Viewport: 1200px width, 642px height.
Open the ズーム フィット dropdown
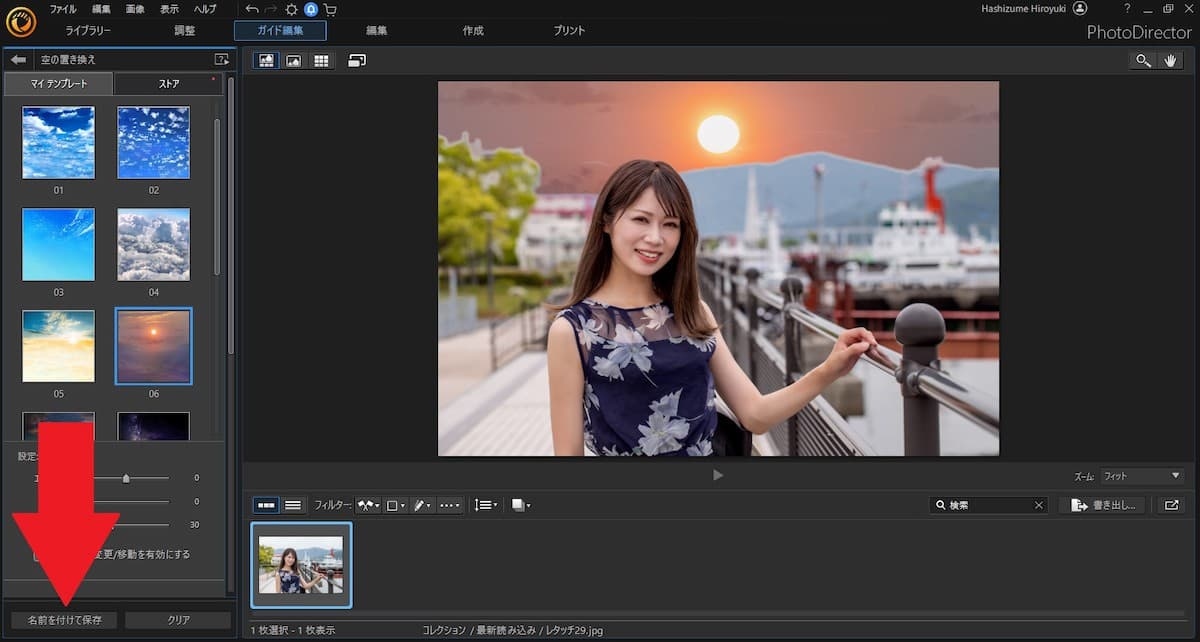[x=1141, y=477]
